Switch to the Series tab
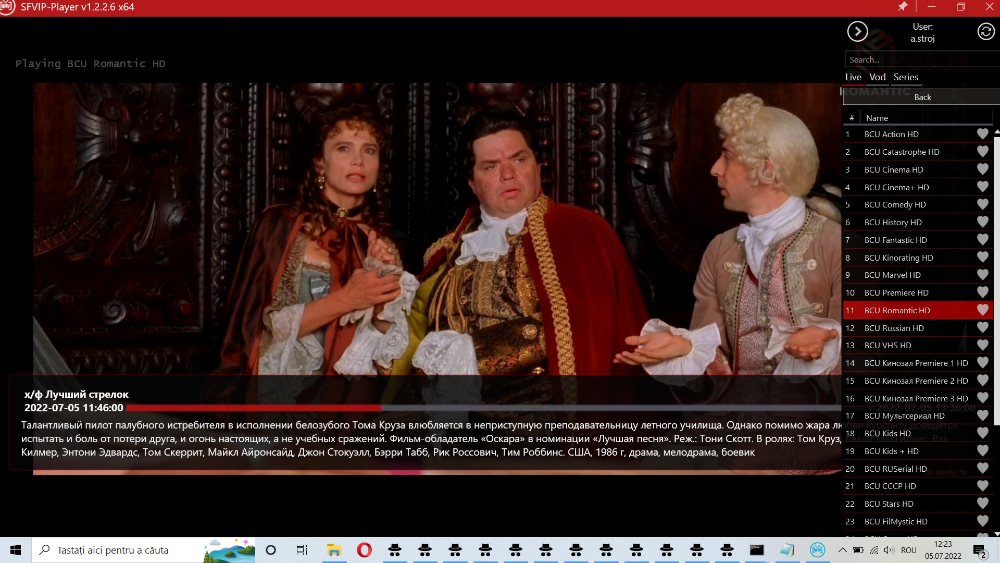Image resolution: width=1000 pixels, height=563 pixels. (x=906, y=77)
